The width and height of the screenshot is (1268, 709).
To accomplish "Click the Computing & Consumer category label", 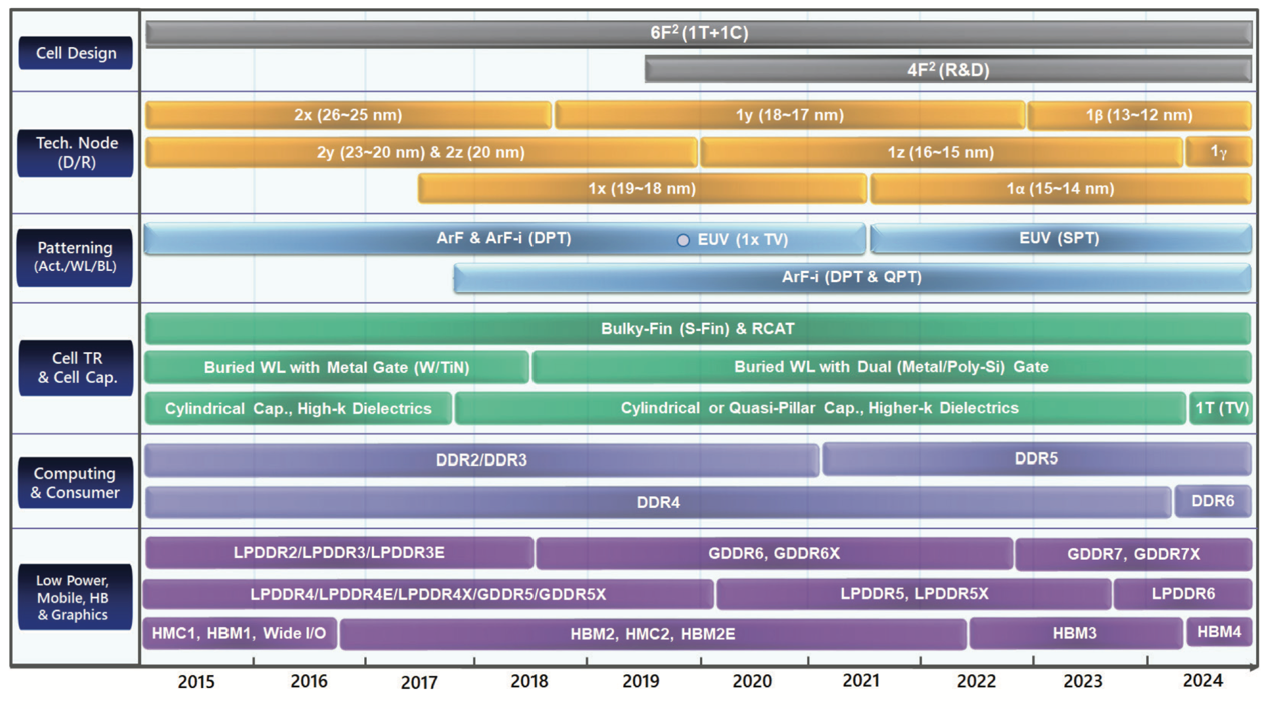I will point(75,482).
